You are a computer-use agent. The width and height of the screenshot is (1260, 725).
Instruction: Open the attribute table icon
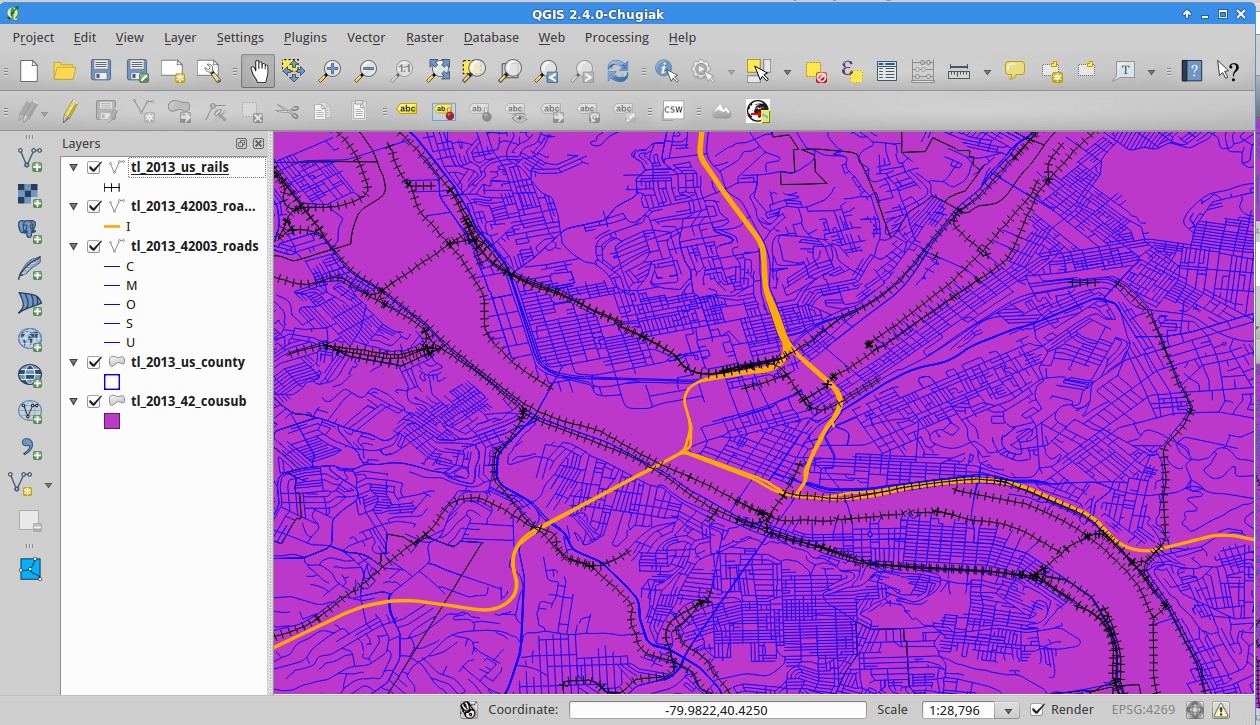(886, 71)
